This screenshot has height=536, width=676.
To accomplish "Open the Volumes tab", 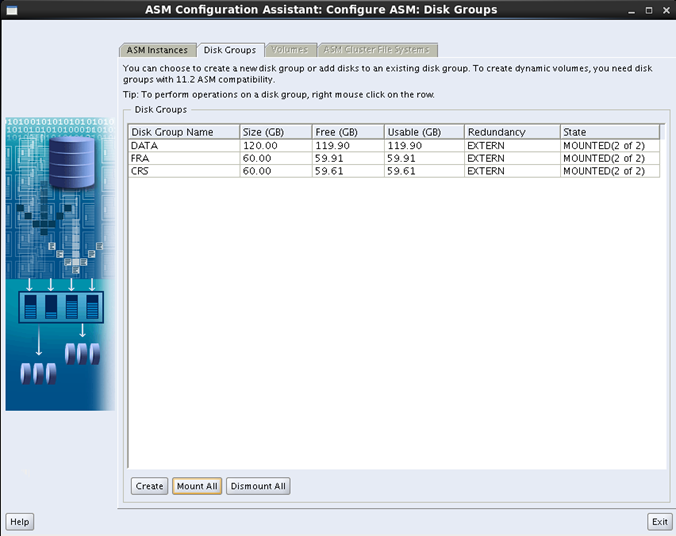I will coord(290,50).
